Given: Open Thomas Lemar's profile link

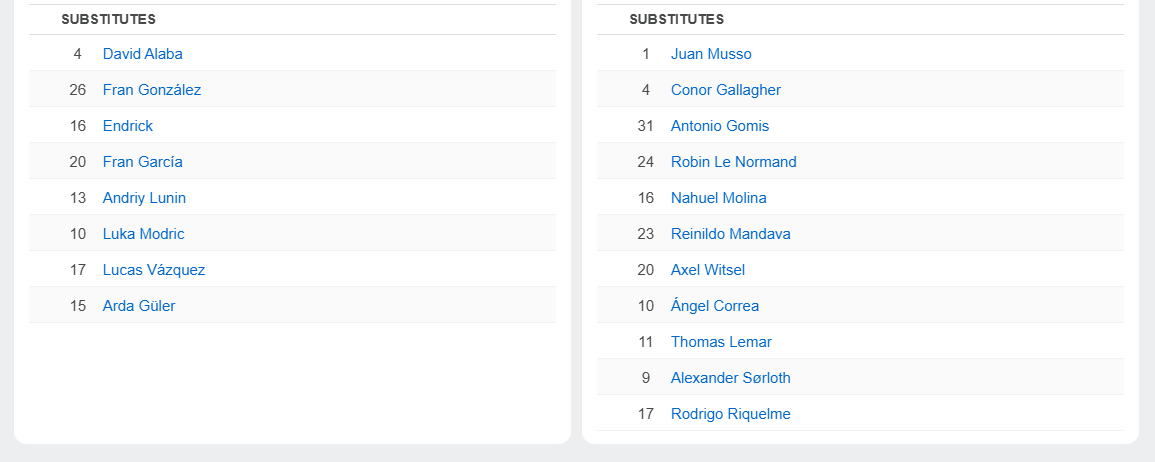Looking at the screenshot, I should click(721, 342).
